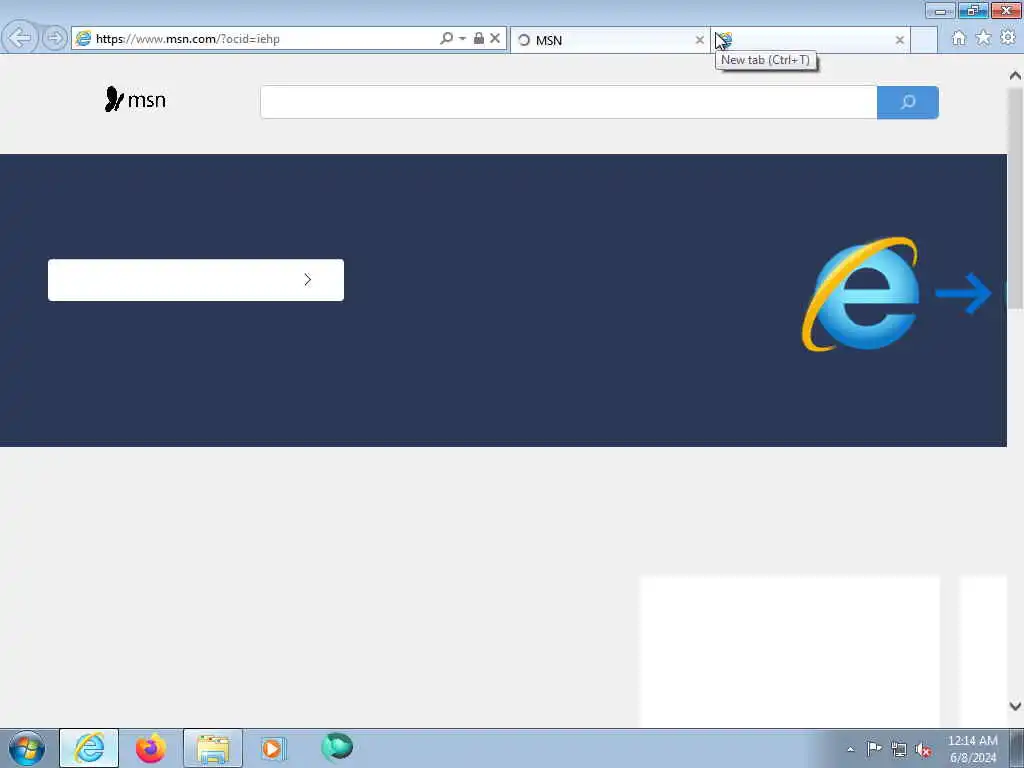1024x768 pixels.
Task: Close the MSN tab
Action: click(699, 40)
